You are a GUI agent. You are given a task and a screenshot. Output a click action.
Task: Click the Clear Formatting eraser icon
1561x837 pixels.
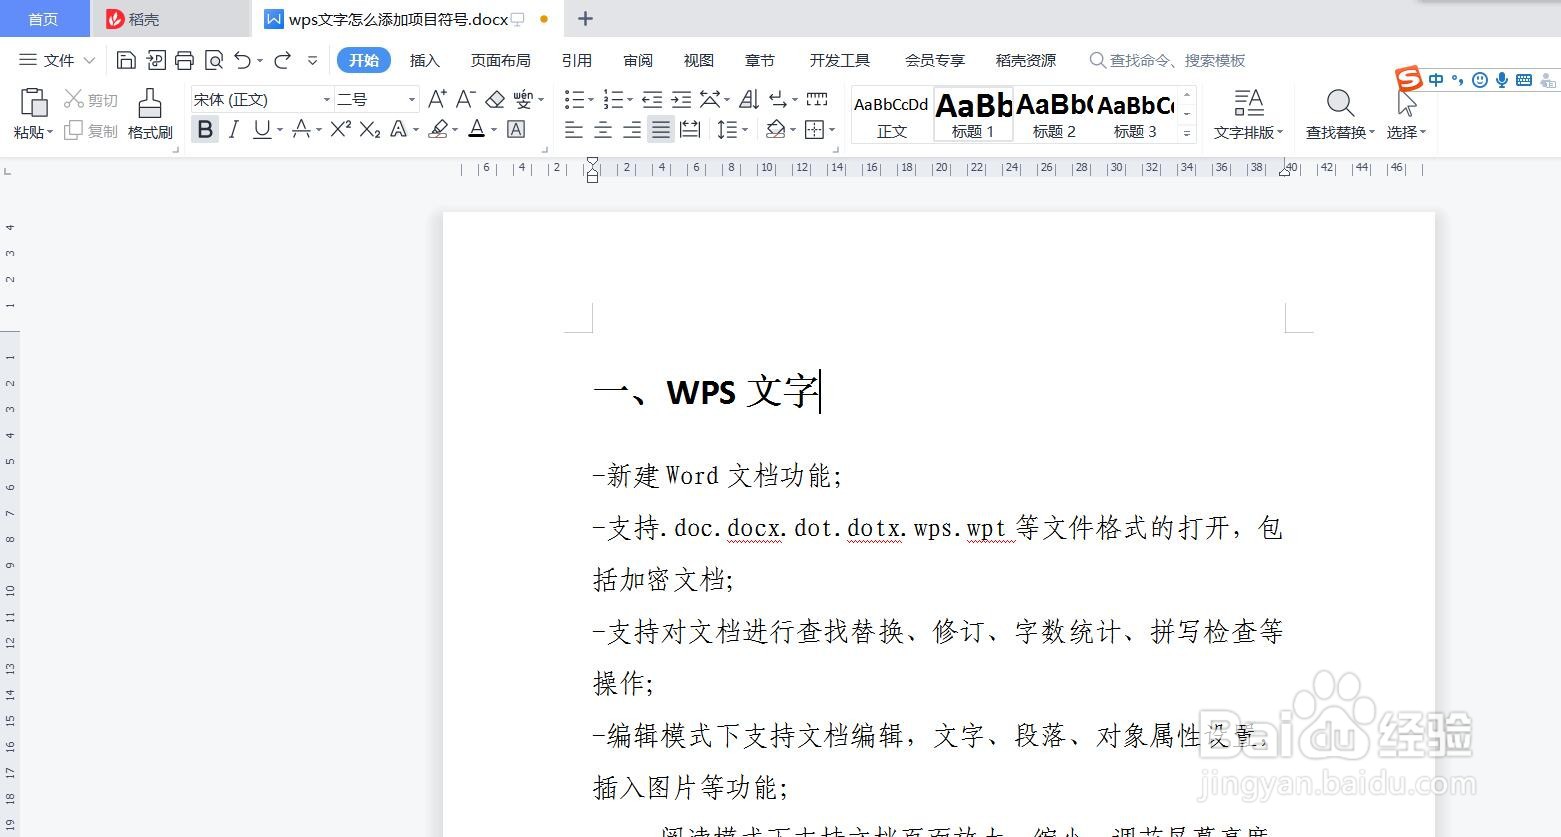[x=496, y=99]
